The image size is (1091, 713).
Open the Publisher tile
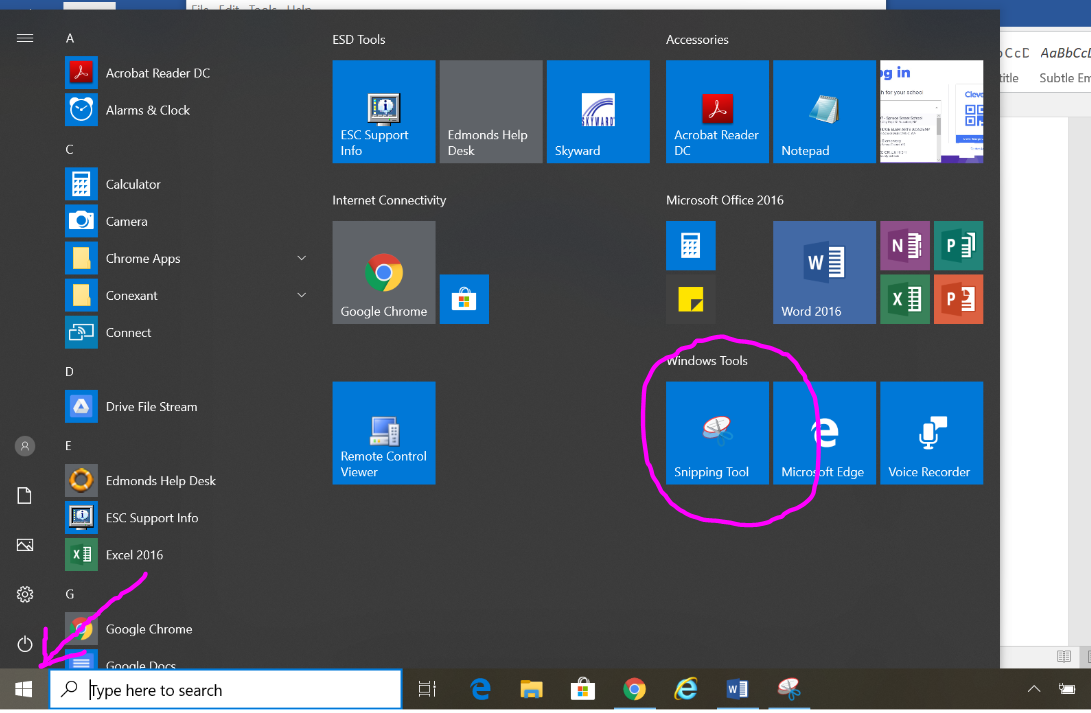958,246
